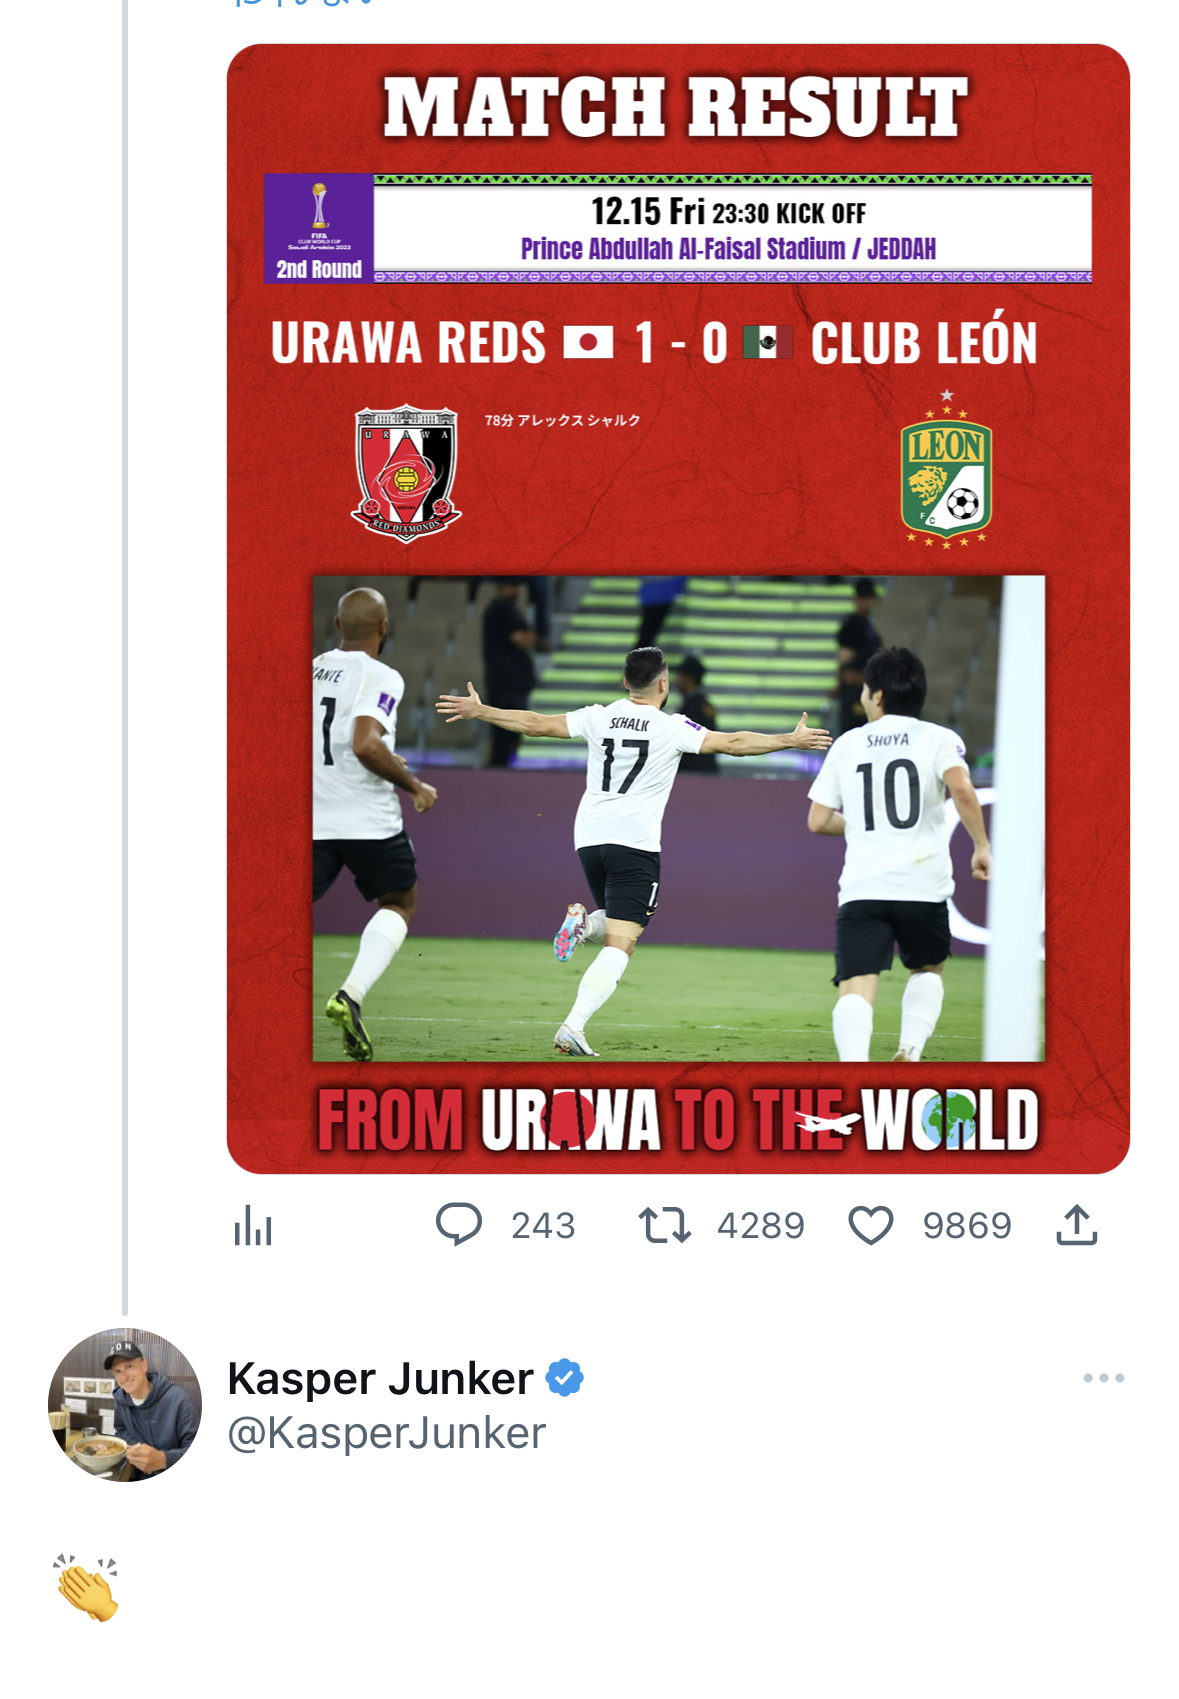Click the 4289 retweets count

[x=761, y=1226]
